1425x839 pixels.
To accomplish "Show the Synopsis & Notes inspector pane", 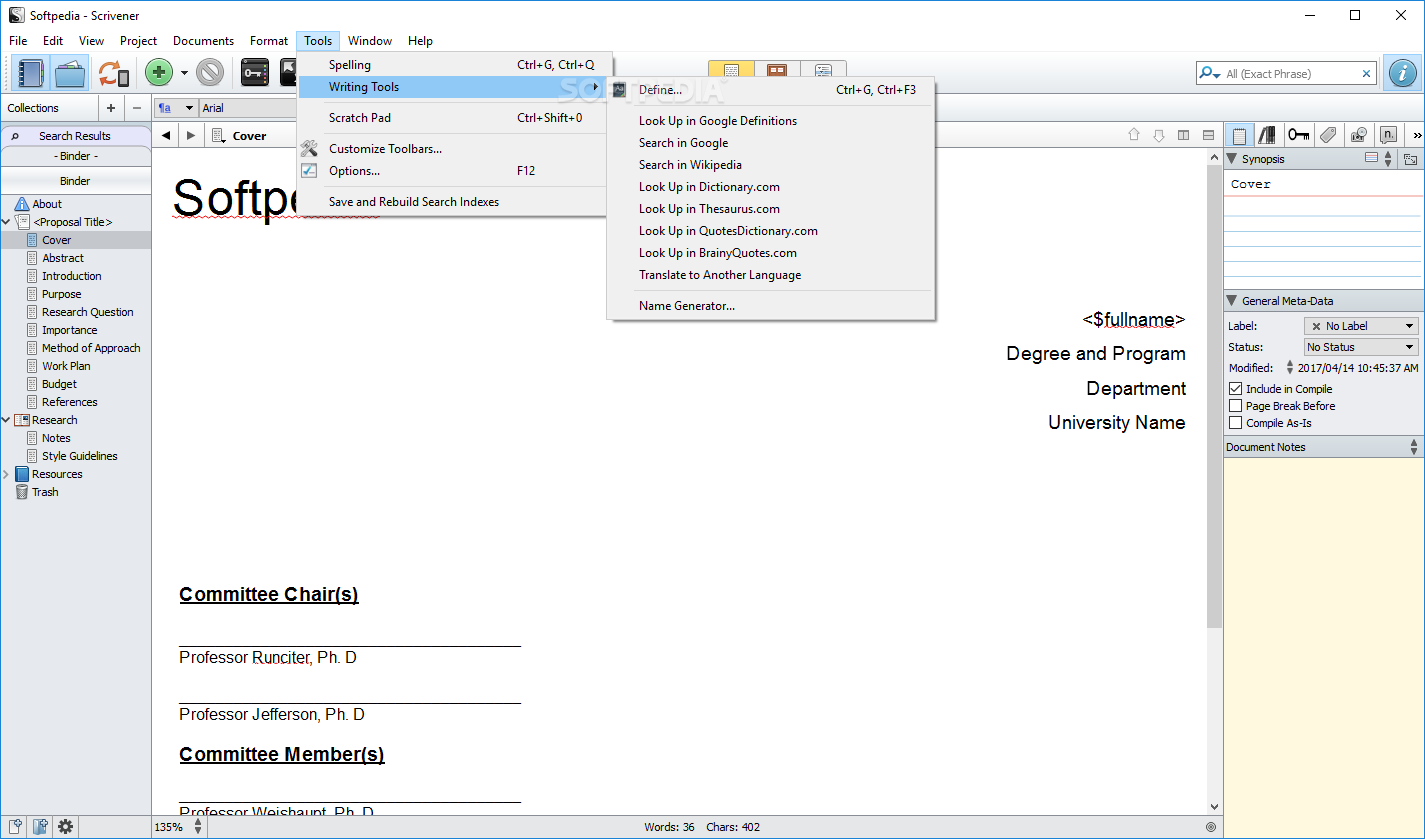I will tap(1239, 135).
